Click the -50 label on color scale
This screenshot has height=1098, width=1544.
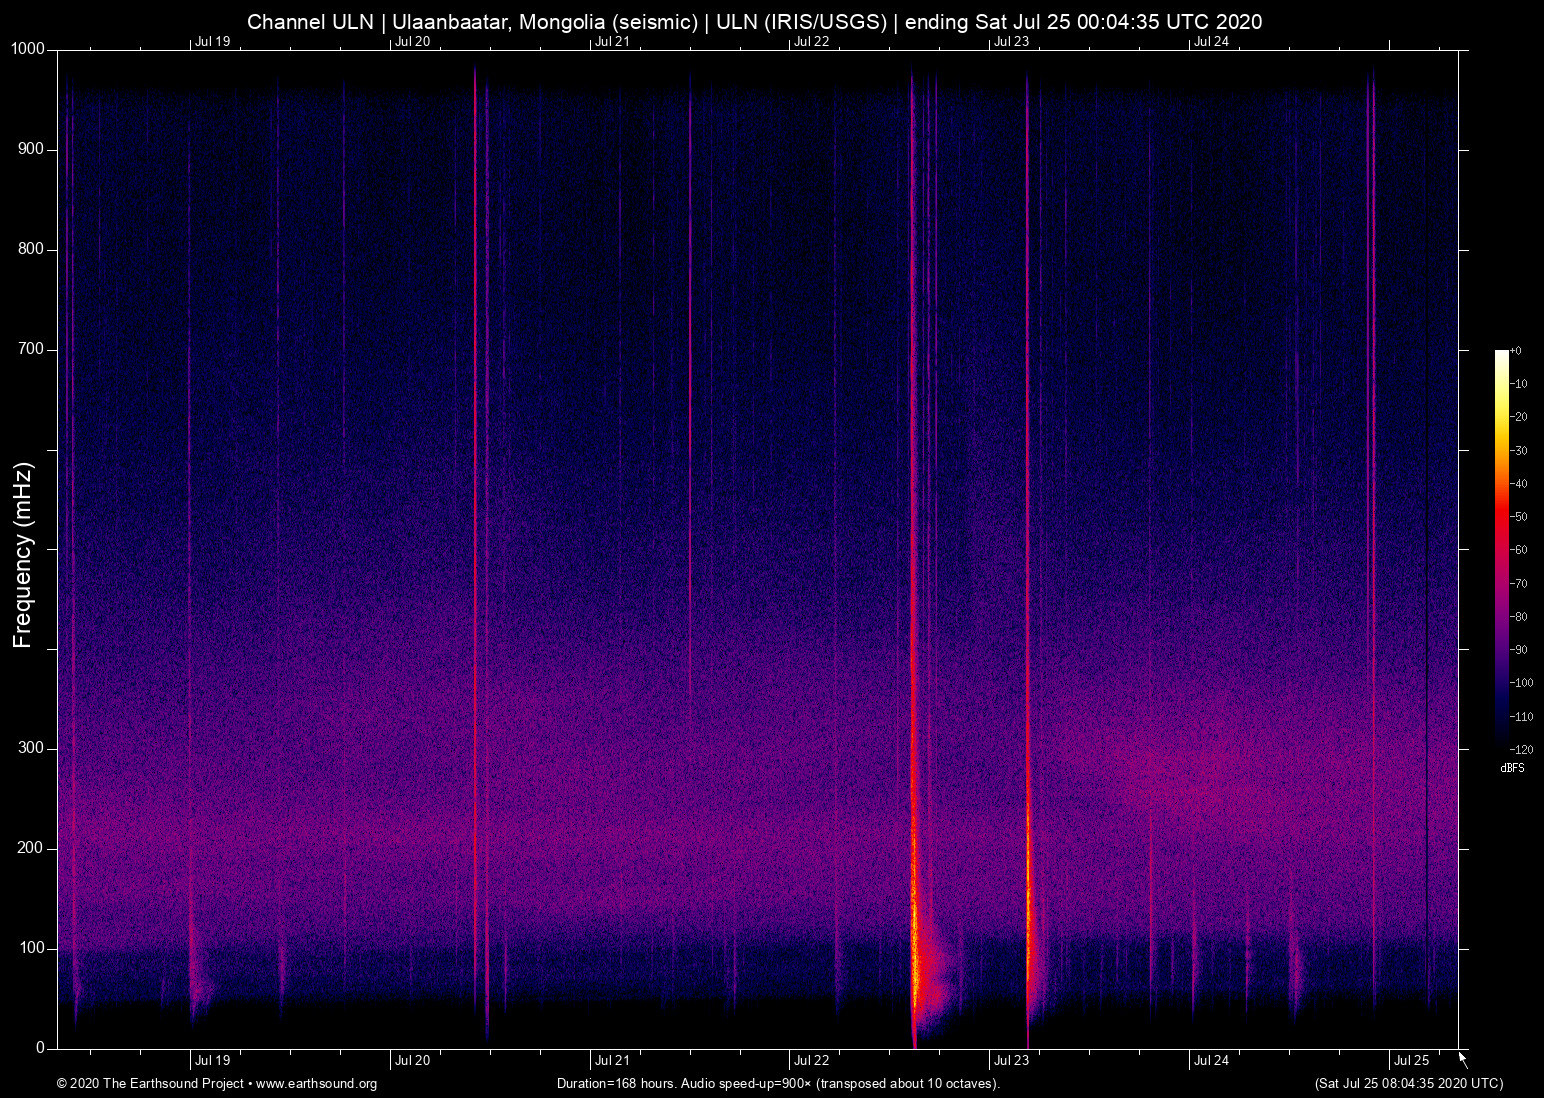coord(1519,517)
